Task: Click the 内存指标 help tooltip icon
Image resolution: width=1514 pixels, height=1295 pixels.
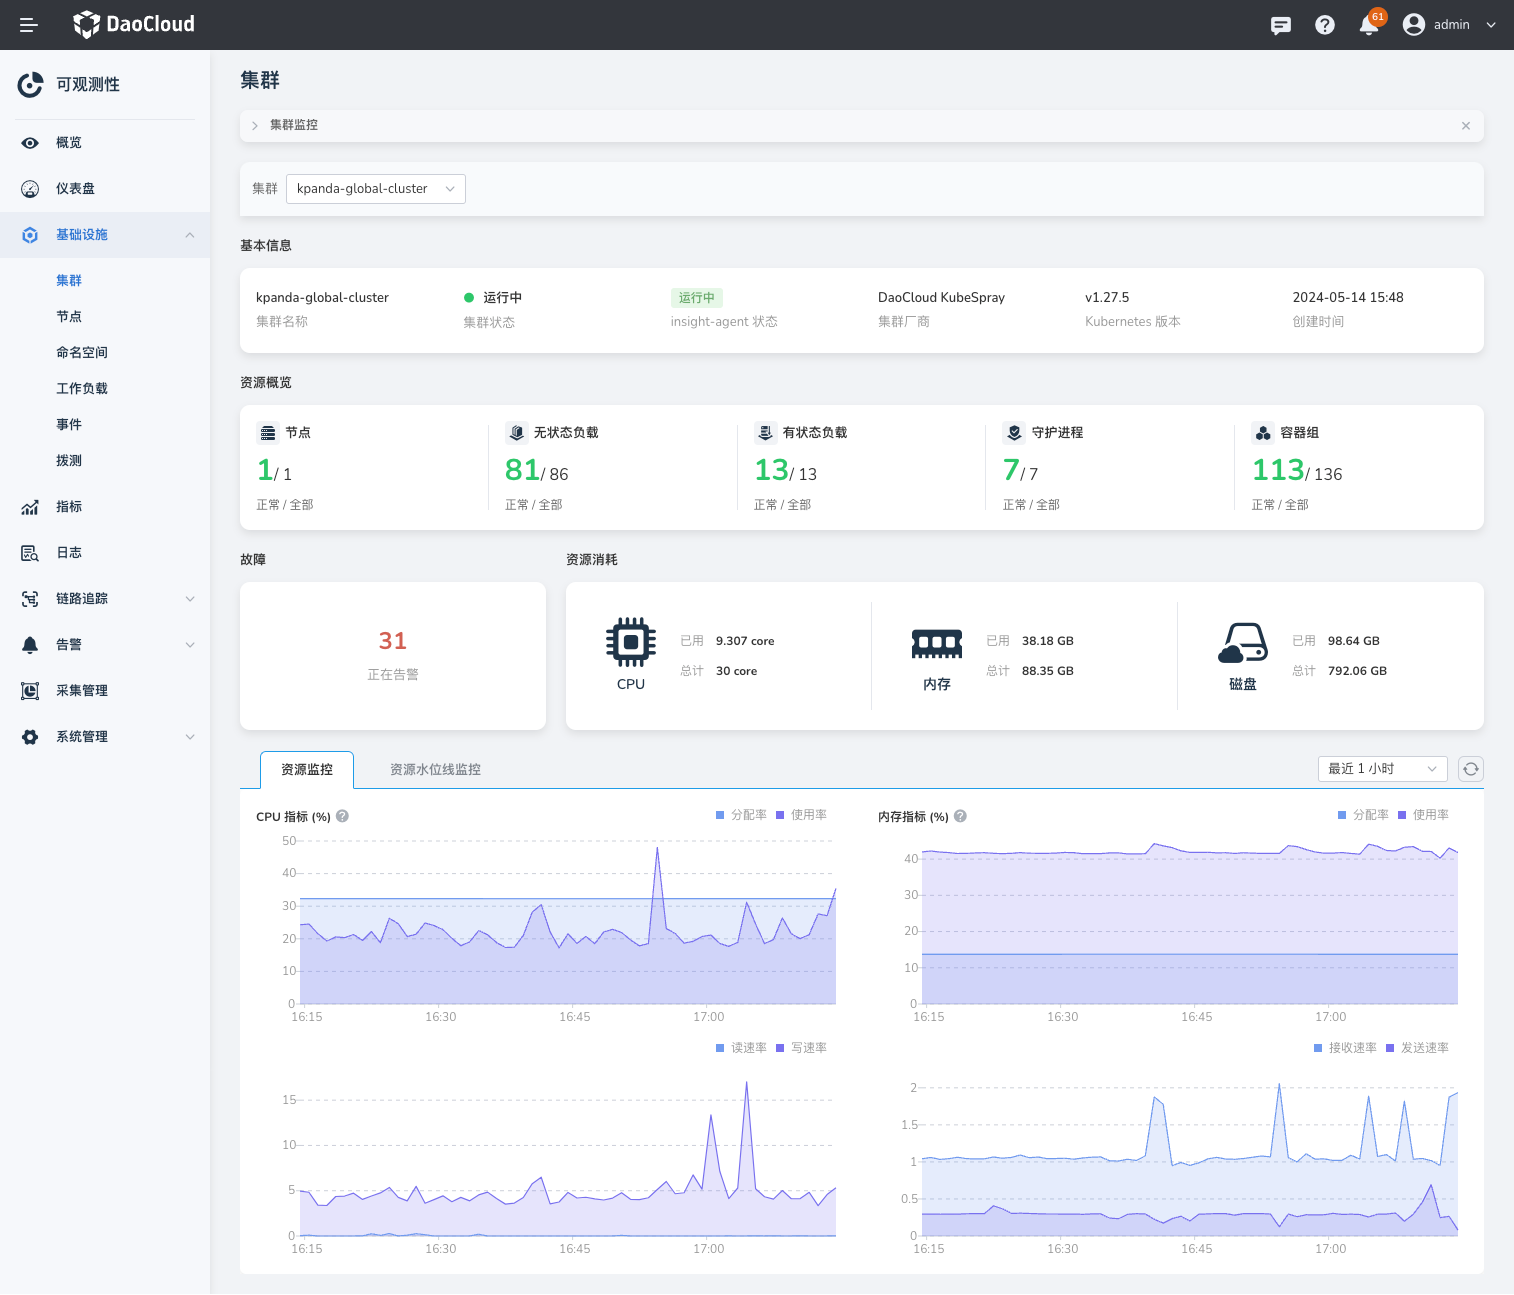Action: 960,816
